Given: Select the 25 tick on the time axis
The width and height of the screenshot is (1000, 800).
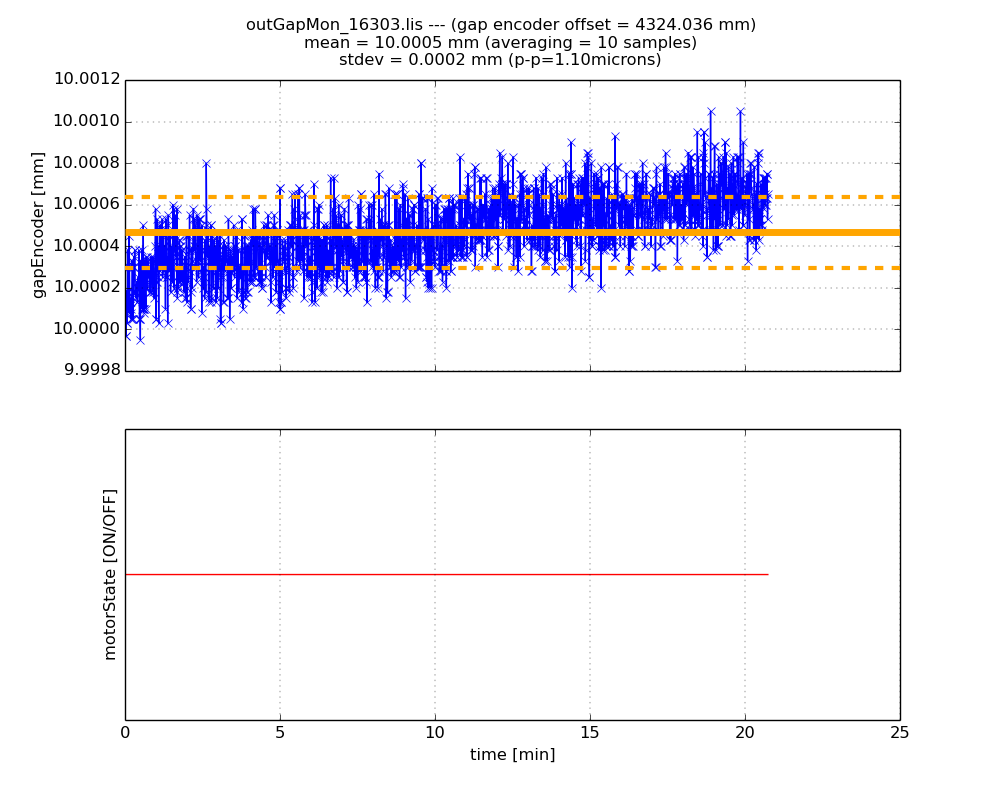Looking at the screenshot, I should click(x=899, y=733).
